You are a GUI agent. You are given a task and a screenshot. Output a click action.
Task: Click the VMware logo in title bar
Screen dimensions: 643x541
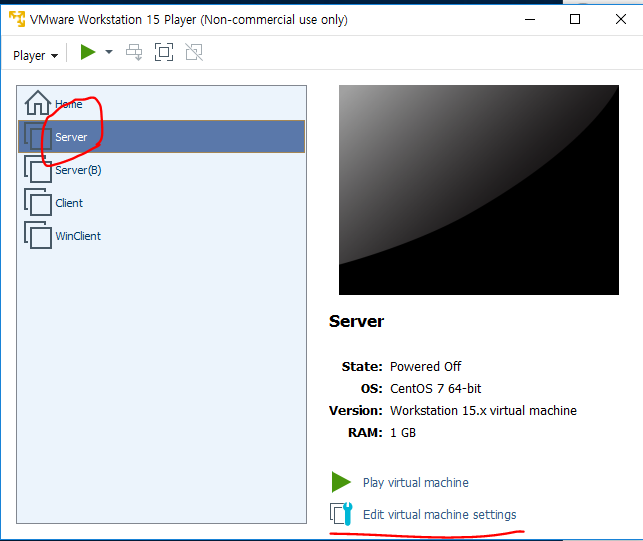click(x=17, y=19)
